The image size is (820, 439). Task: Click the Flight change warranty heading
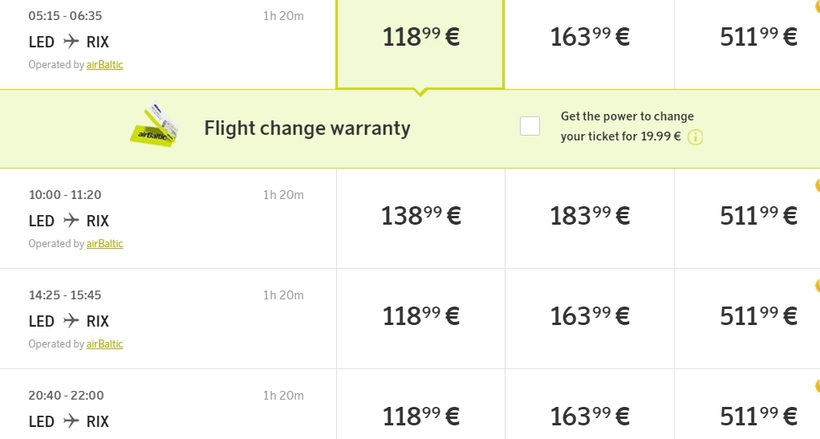point(307,128)
